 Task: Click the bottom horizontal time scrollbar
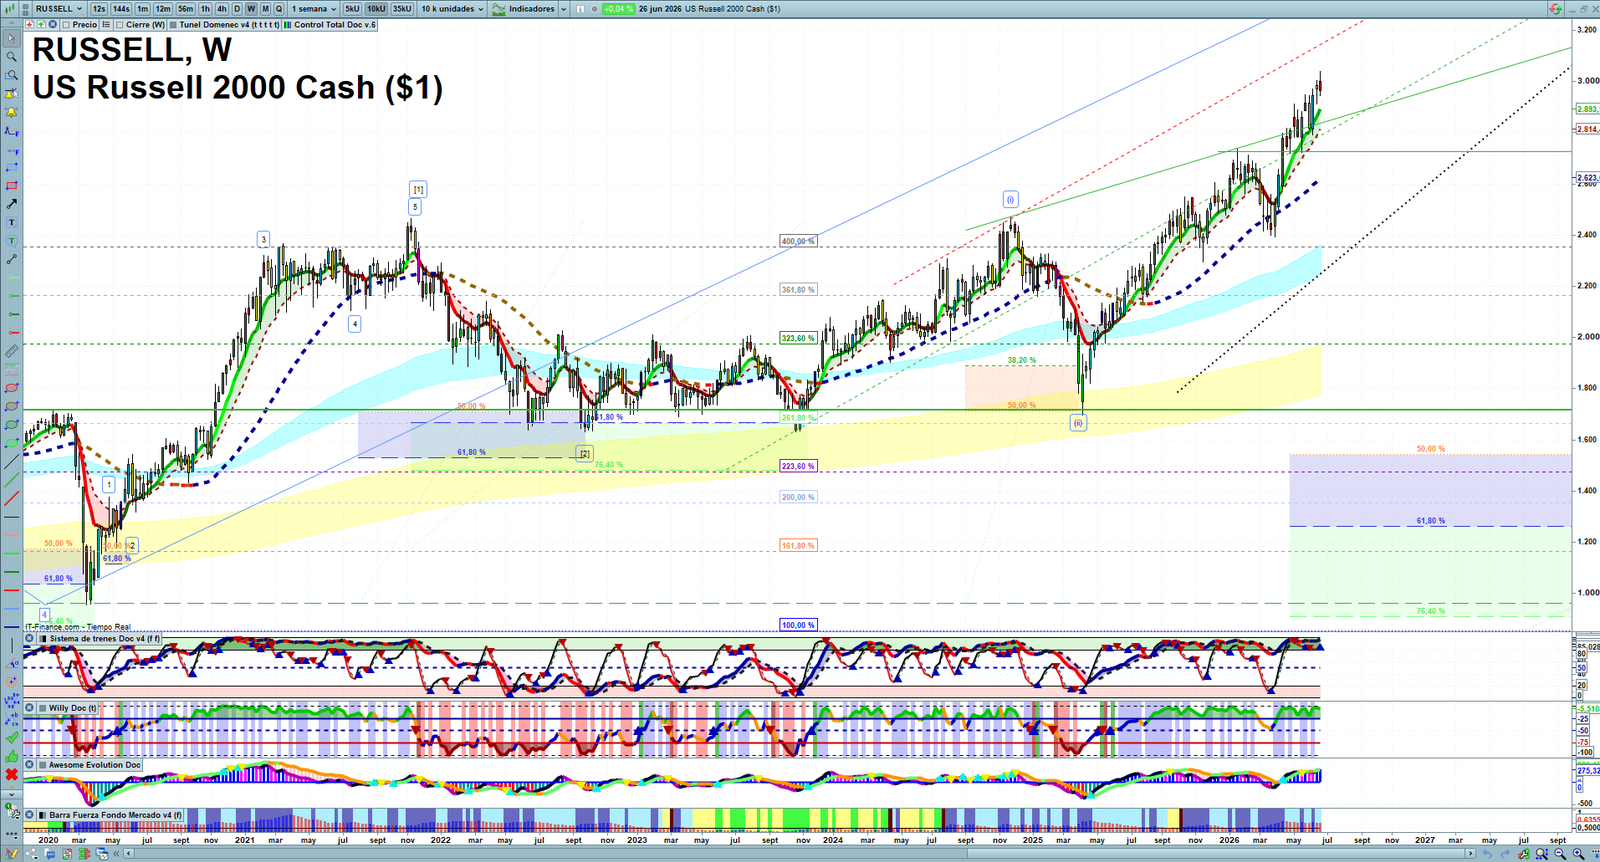(x=800, y=853)
